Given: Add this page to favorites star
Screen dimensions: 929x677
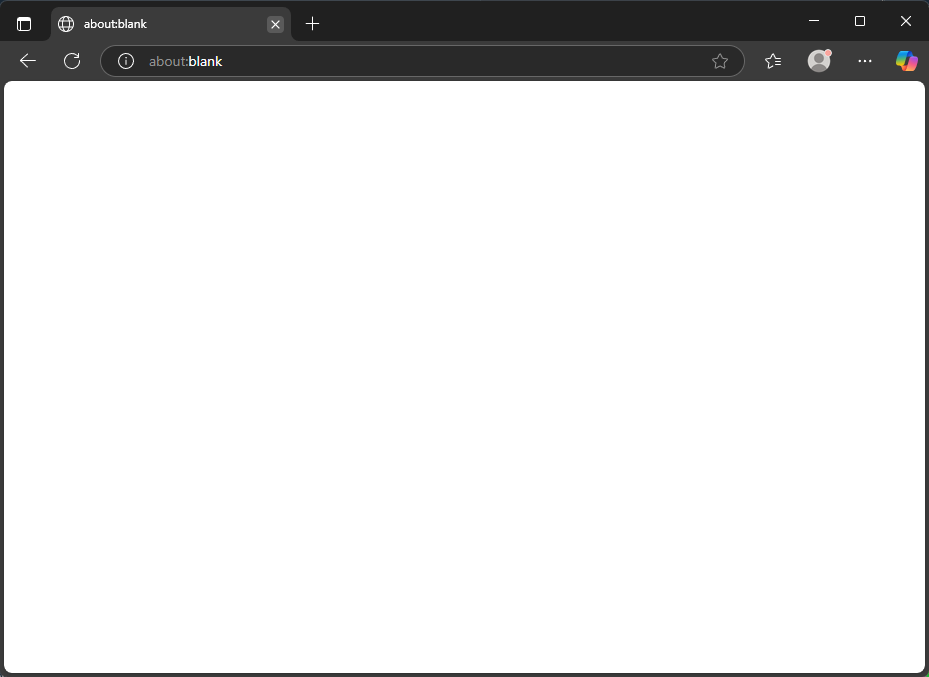Looking at the screenshot, I should [x=720, y=61].
